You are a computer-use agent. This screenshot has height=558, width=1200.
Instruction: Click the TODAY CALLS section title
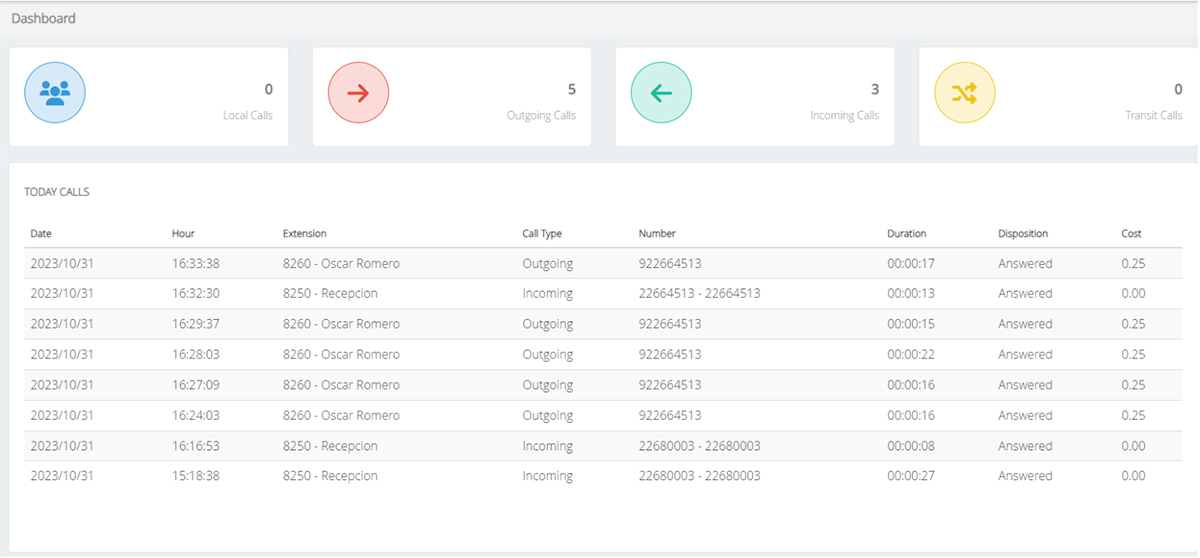point(57,192)
